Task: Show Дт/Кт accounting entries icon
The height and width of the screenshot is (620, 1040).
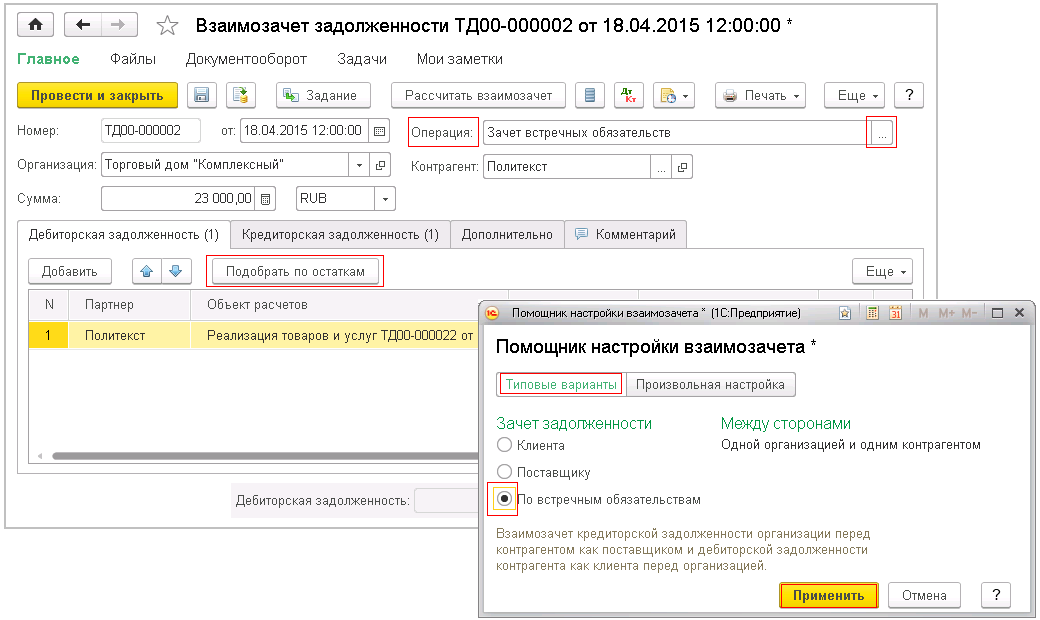Action: (x=629, y=95)
